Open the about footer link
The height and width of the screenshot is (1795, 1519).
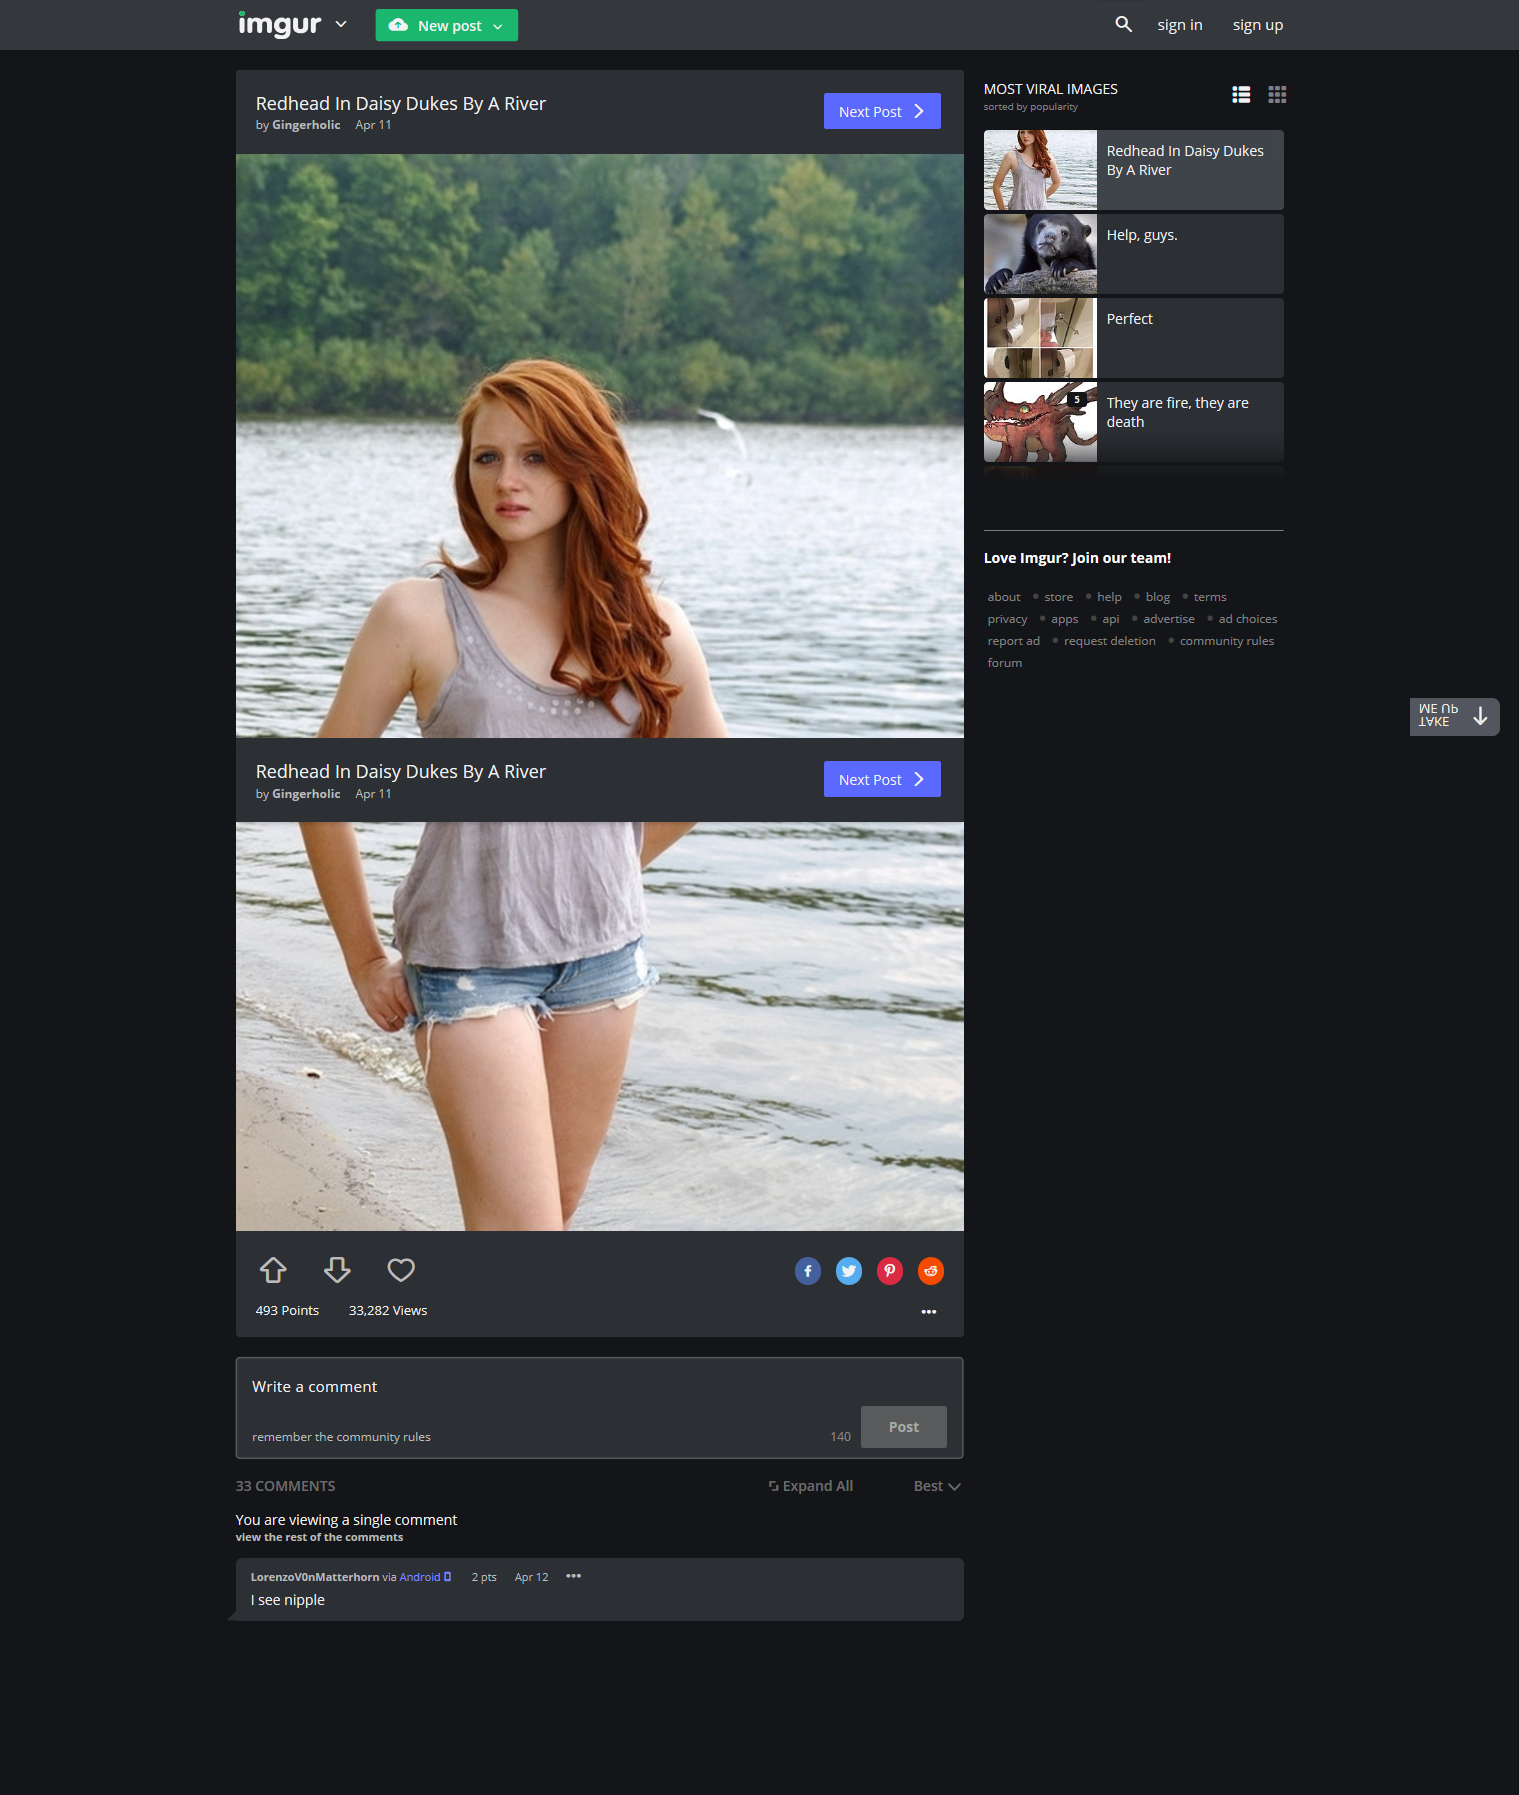pyautogui.click(x=1004, y=597)
